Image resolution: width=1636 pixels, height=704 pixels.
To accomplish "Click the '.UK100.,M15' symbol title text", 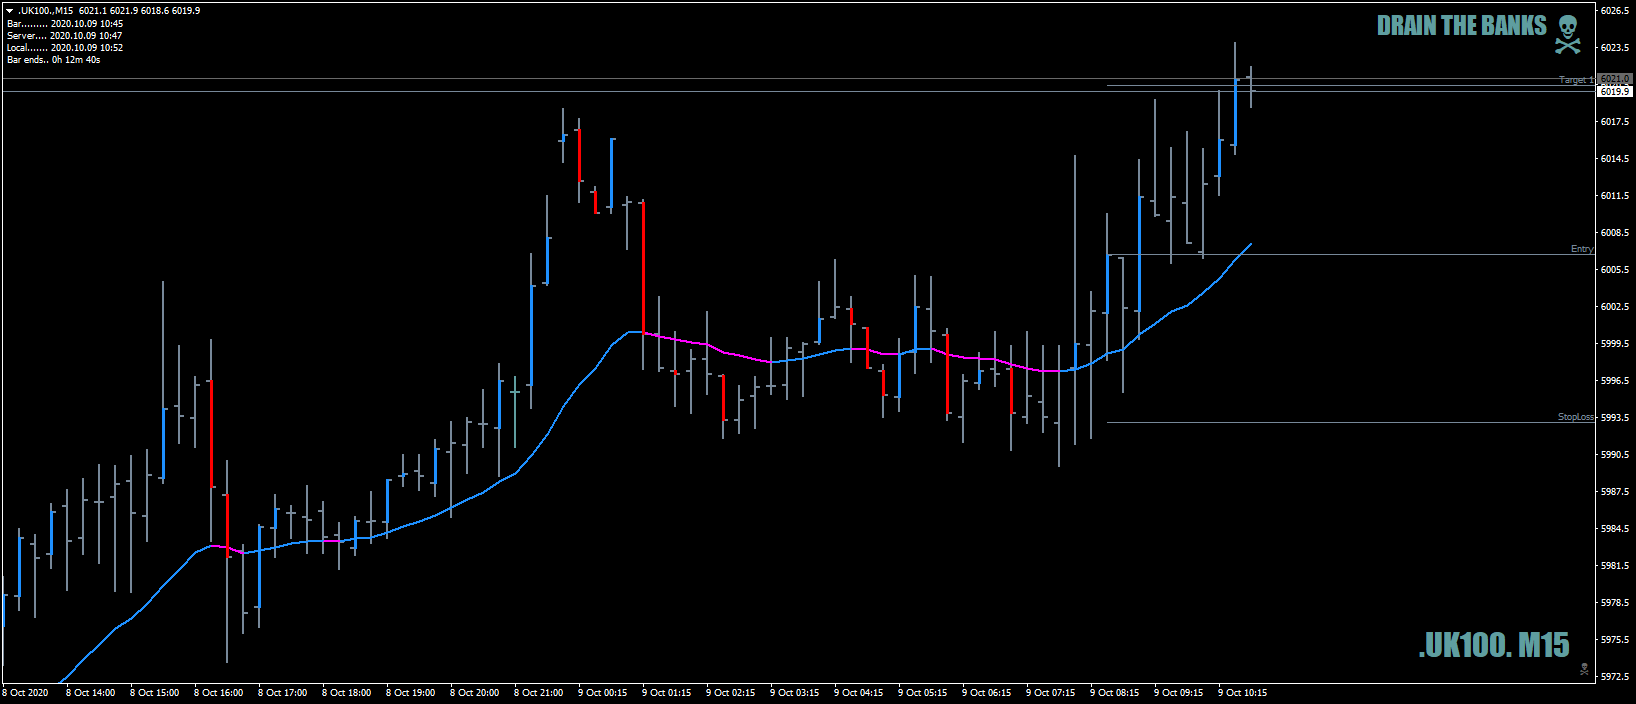I will click(x=45, y=11).
